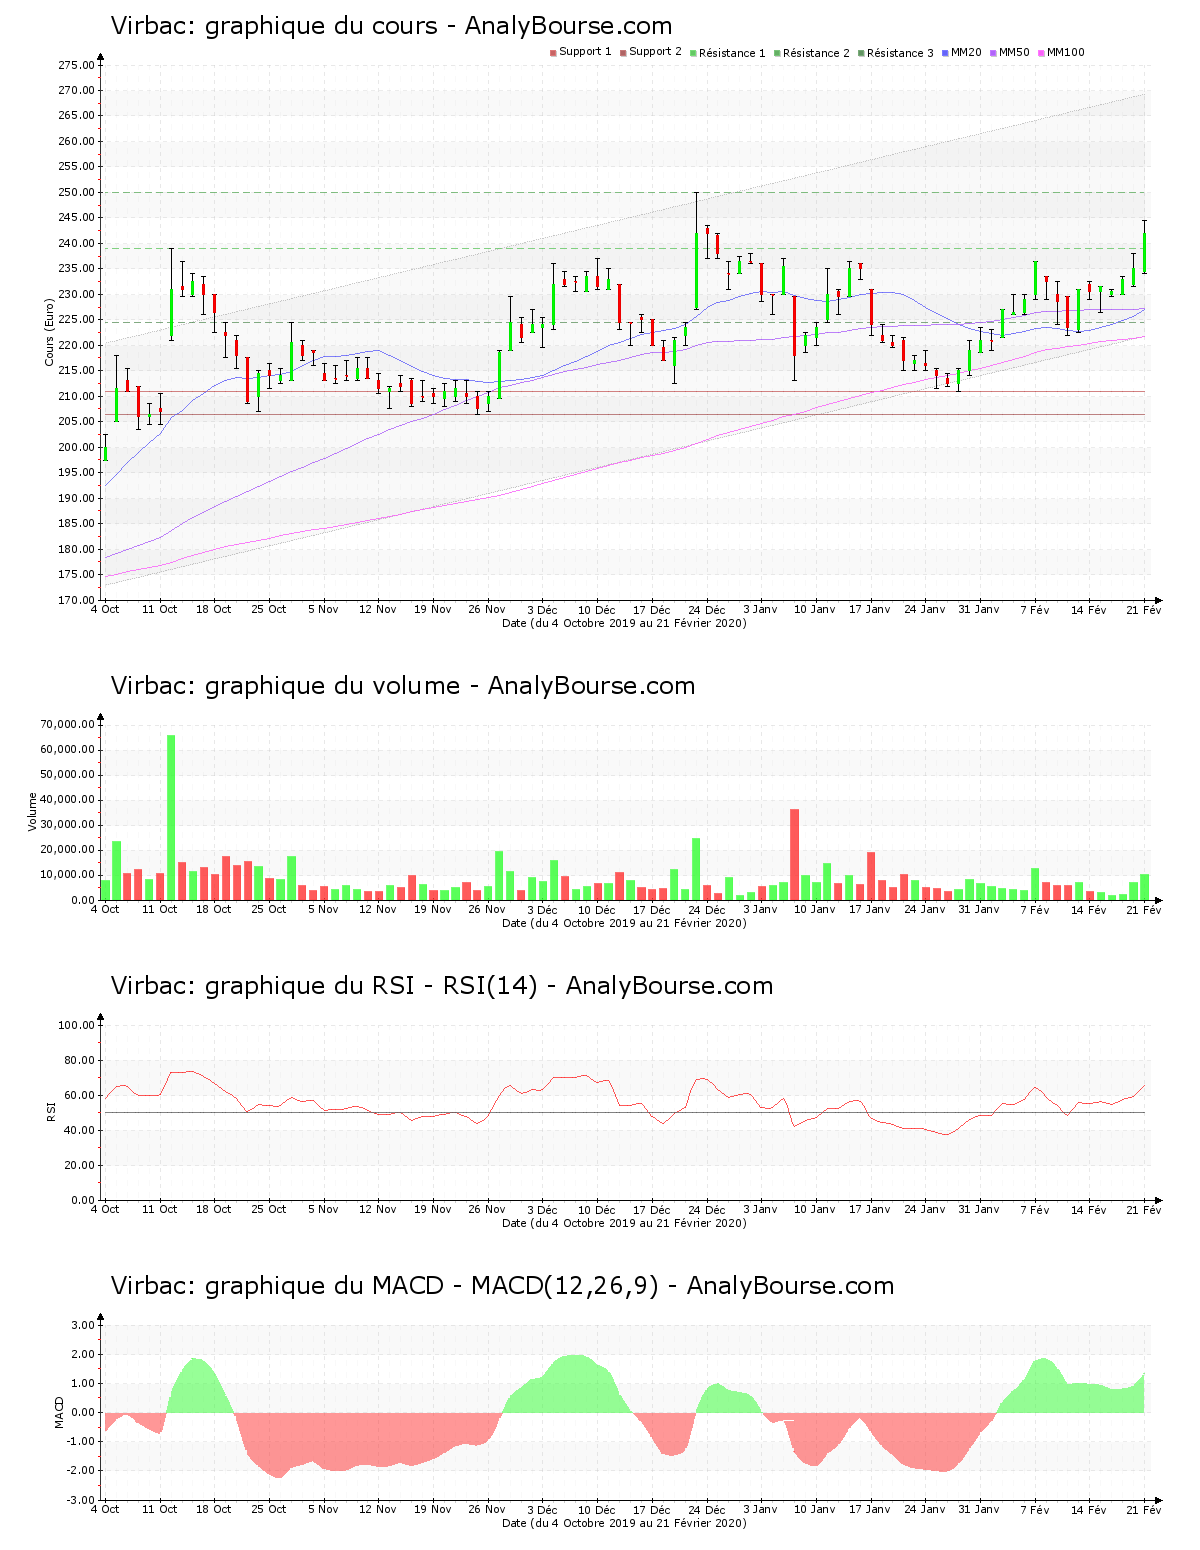Click the Support 1 legend marker
The width and height of the screenshot is (1200, 1550).
click(553, 52)
